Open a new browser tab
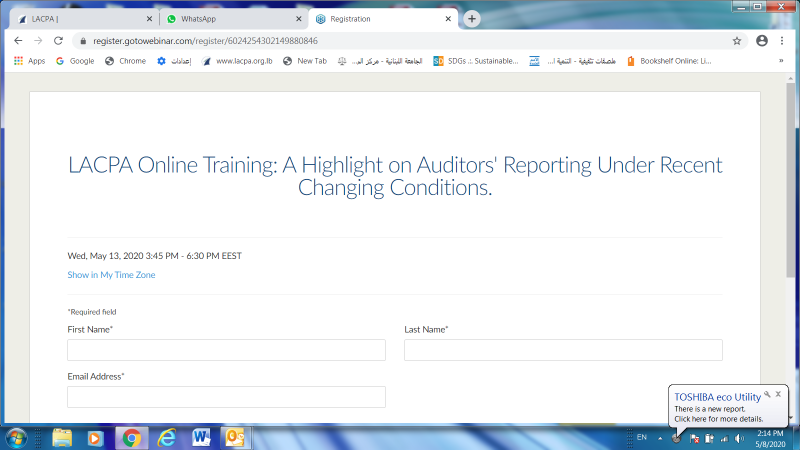 pyautogui.click(x=472, y=19)
